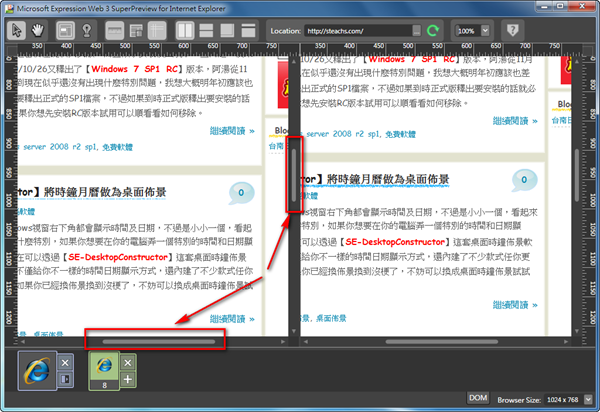Click right pane scroll-left arrow

click(x=306, y=342)
